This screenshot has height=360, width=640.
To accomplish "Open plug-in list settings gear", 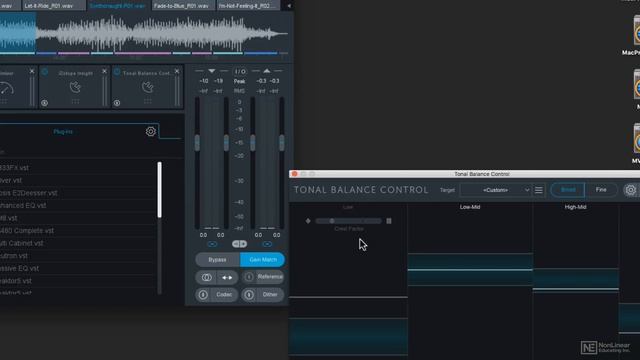I will 151,131.
